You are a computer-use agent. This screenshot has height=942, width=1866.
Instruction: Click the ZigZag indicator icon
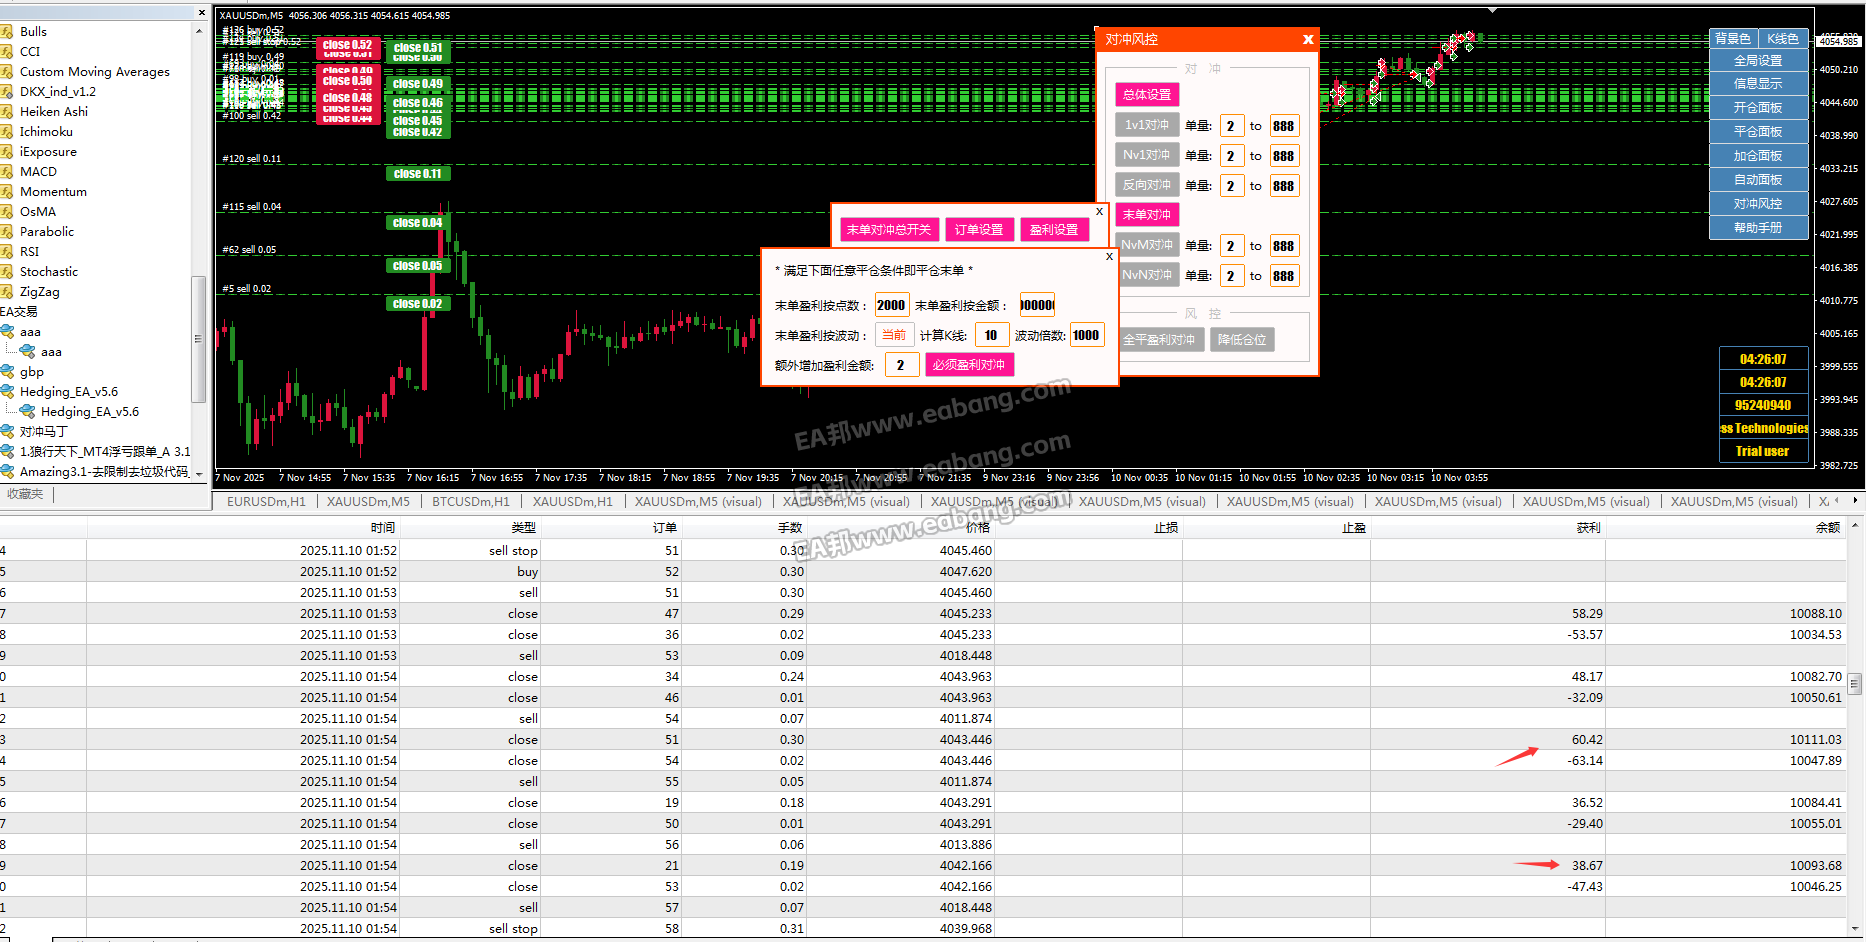tap(7, 292)
